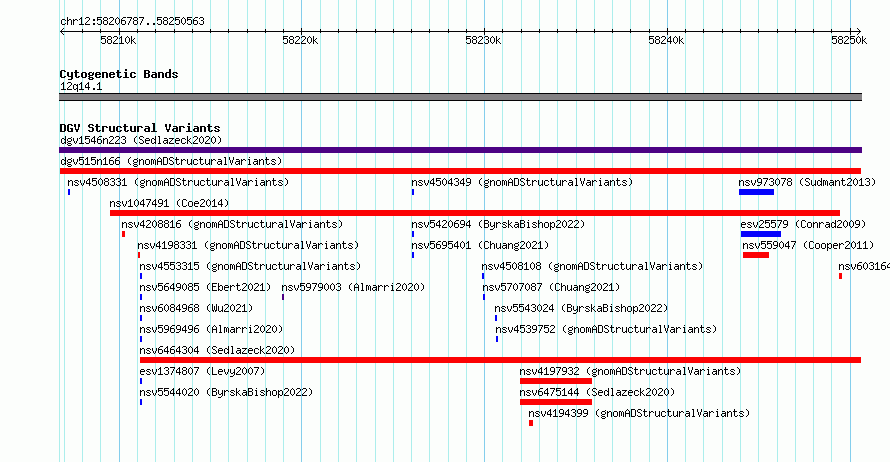Image resolution: width=890 pixels, height=462 pixels.
Task: Click the 58220k ruler tick label
Action: click(300, 40)
